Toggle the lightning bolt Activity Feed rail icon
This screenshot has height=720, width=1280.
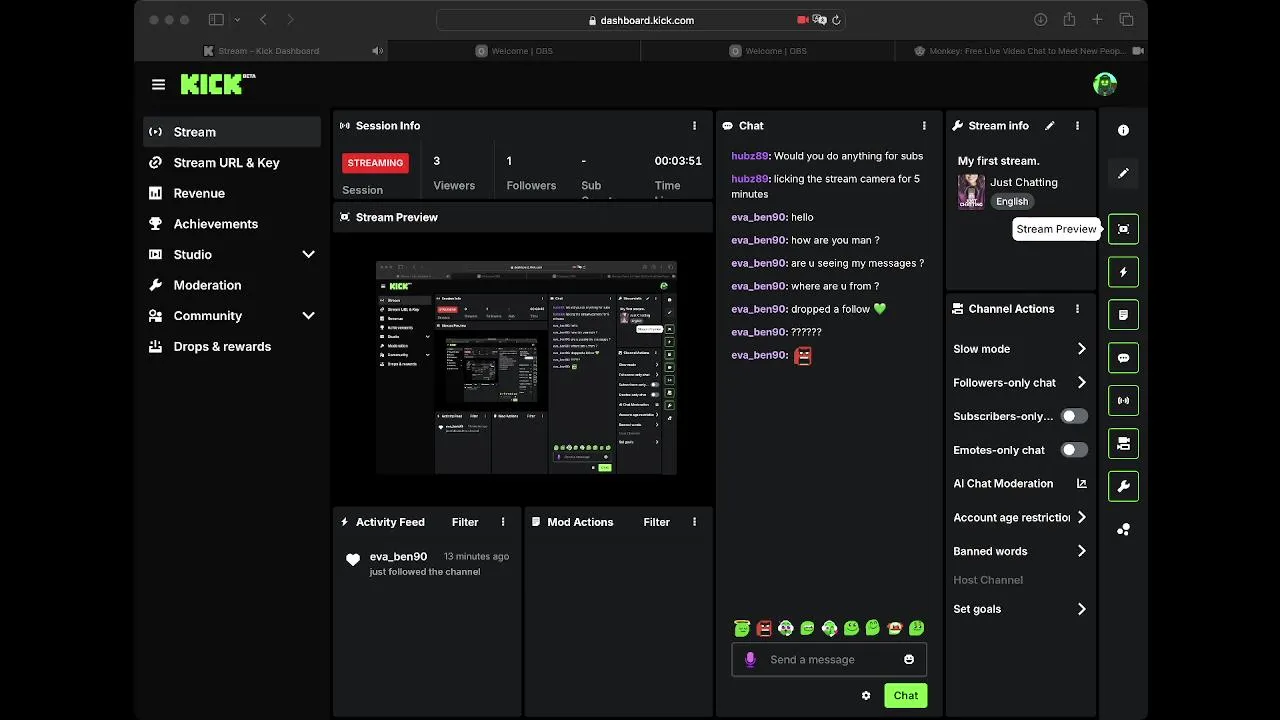coord(1123,272)
